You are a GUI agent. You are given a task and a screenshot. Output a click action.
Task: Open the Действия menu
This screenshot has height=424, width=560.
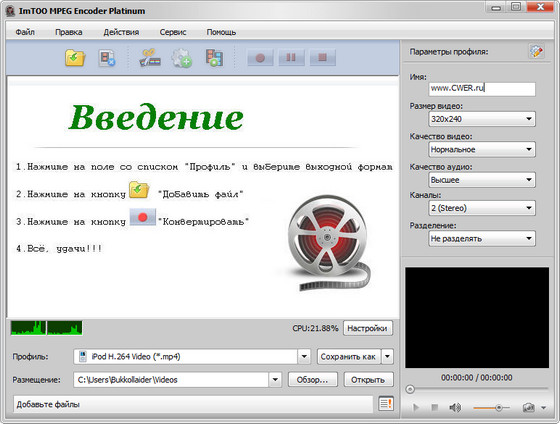(x=121, y=32)
